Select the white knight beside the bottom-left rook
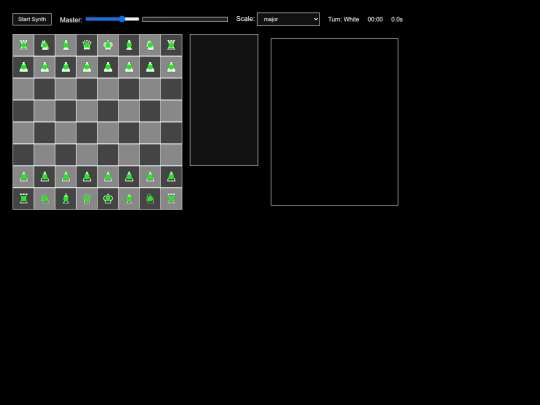The height and width of the screenshot is (405, 540). pos(44,199)
